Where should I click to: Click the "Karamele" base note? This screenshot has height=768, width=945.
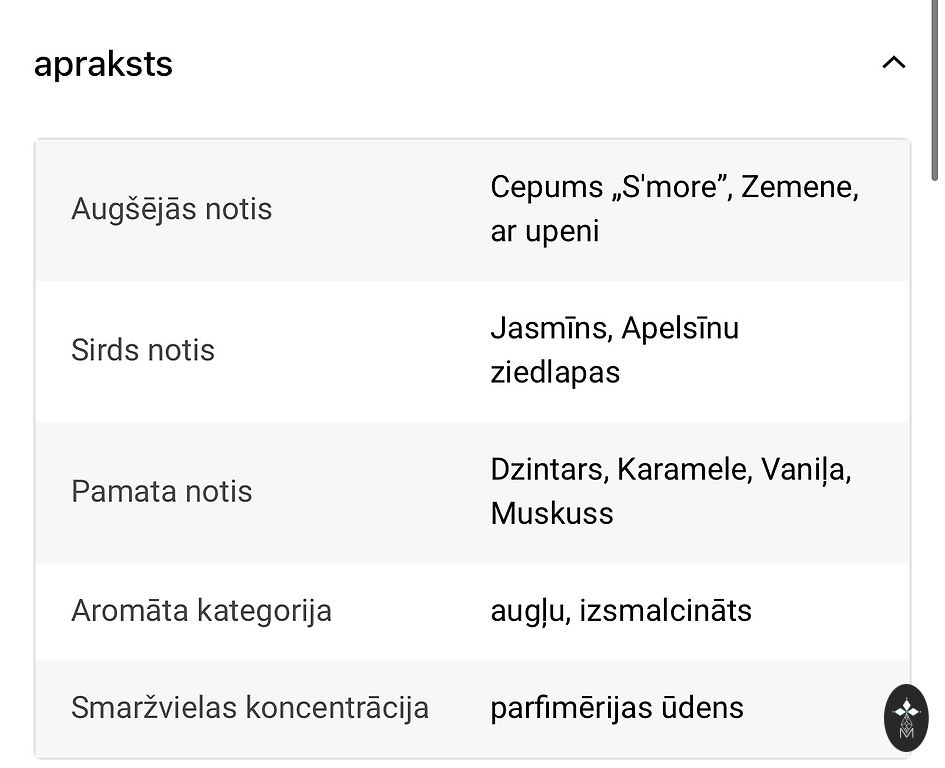coord(683,469)
